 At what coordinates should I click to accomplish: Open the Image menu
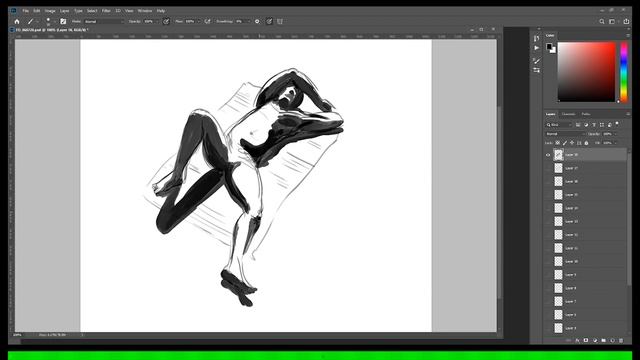[x=50, y=11]
